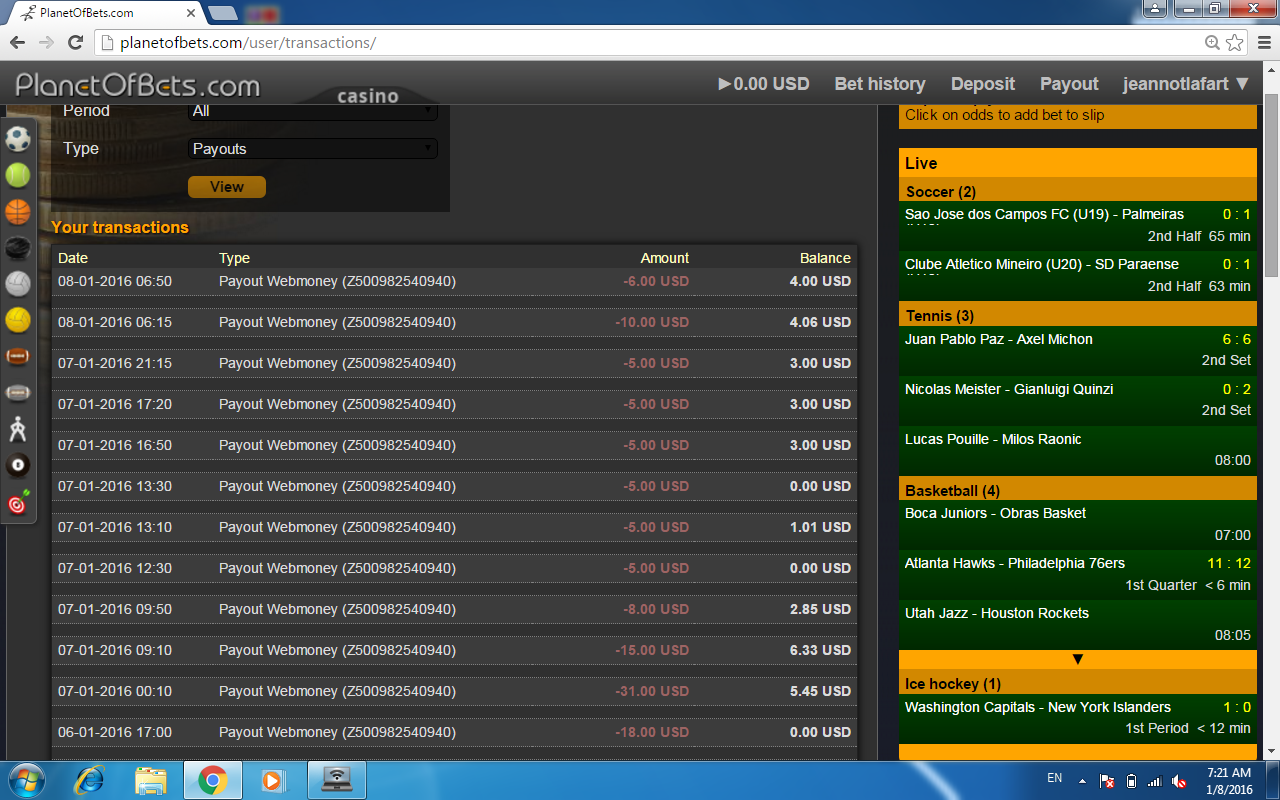Reload the planetofbets page
Viewport: 1280px width, 800px height.
pos(75,42)
